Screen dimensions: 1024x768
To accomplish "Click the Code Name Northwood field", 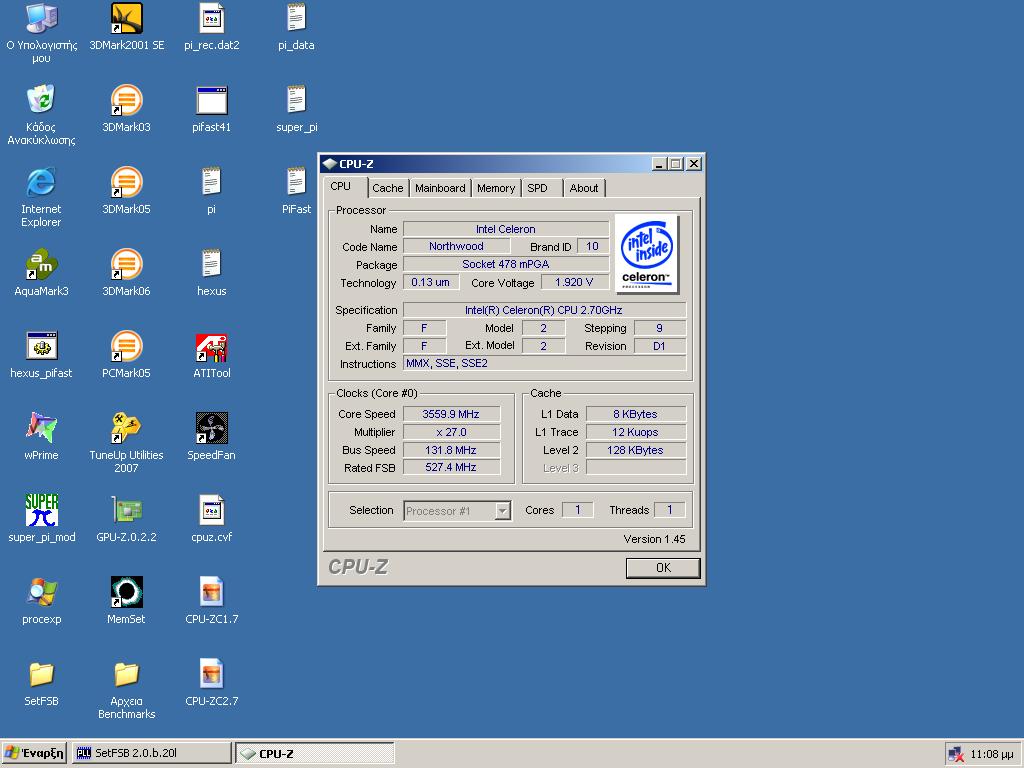I will (456, 246).
